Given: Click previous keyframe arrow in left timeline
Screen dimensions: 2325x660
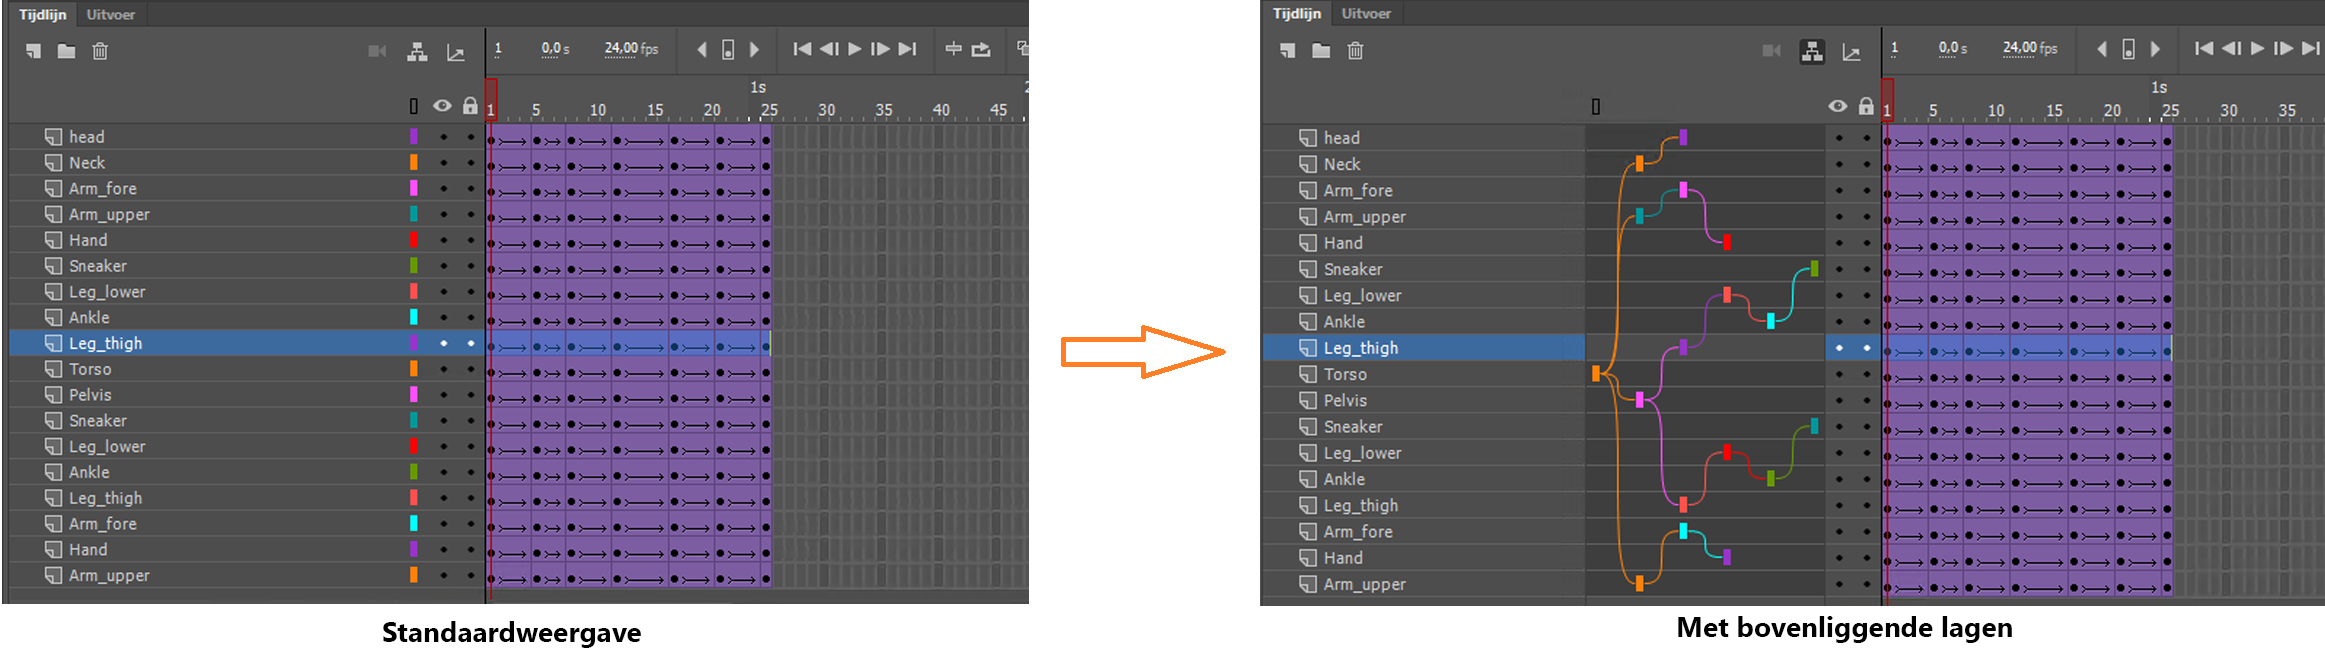Looking at the screenshot, I should (x=702, y=49).
